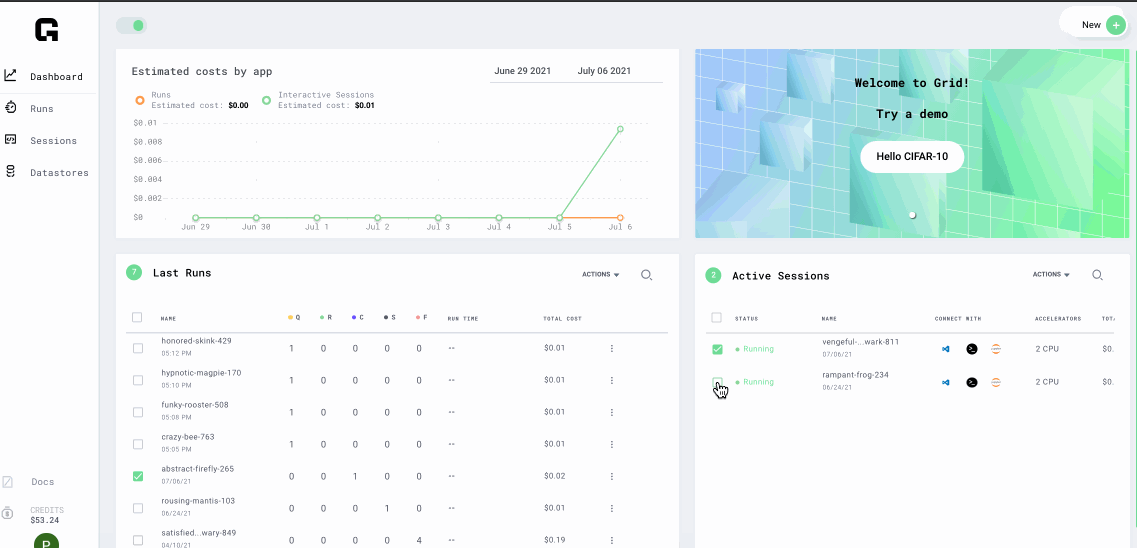Open the three-dot menu for honored-skink-429
This screenshot has width=1137, height=548.
[612, 349]
